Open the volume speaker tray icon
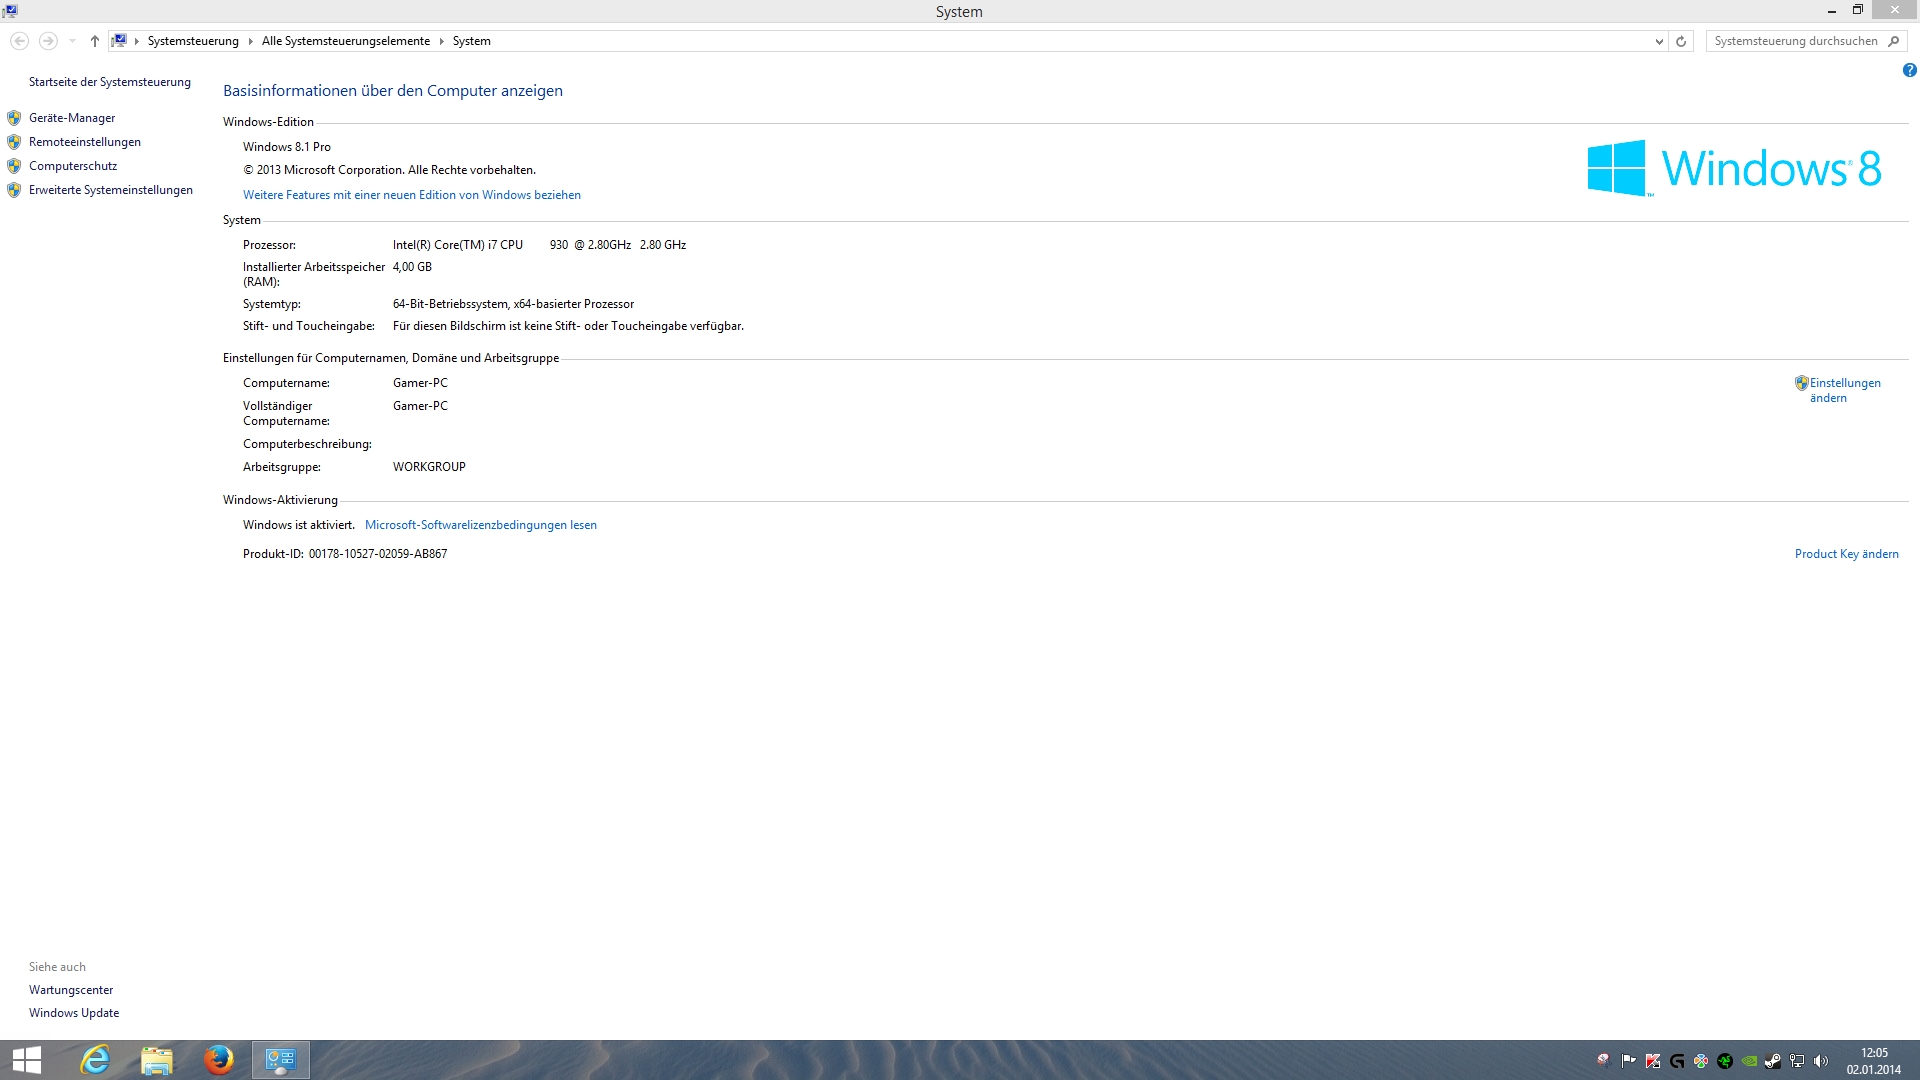This screenshot has height=1080, width=1920. pos(1821,1061)
